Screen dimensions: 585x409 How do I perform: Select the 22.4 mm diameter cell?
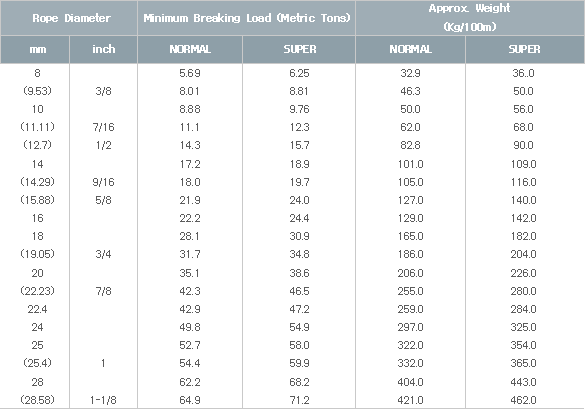click(x=37, y=309)
